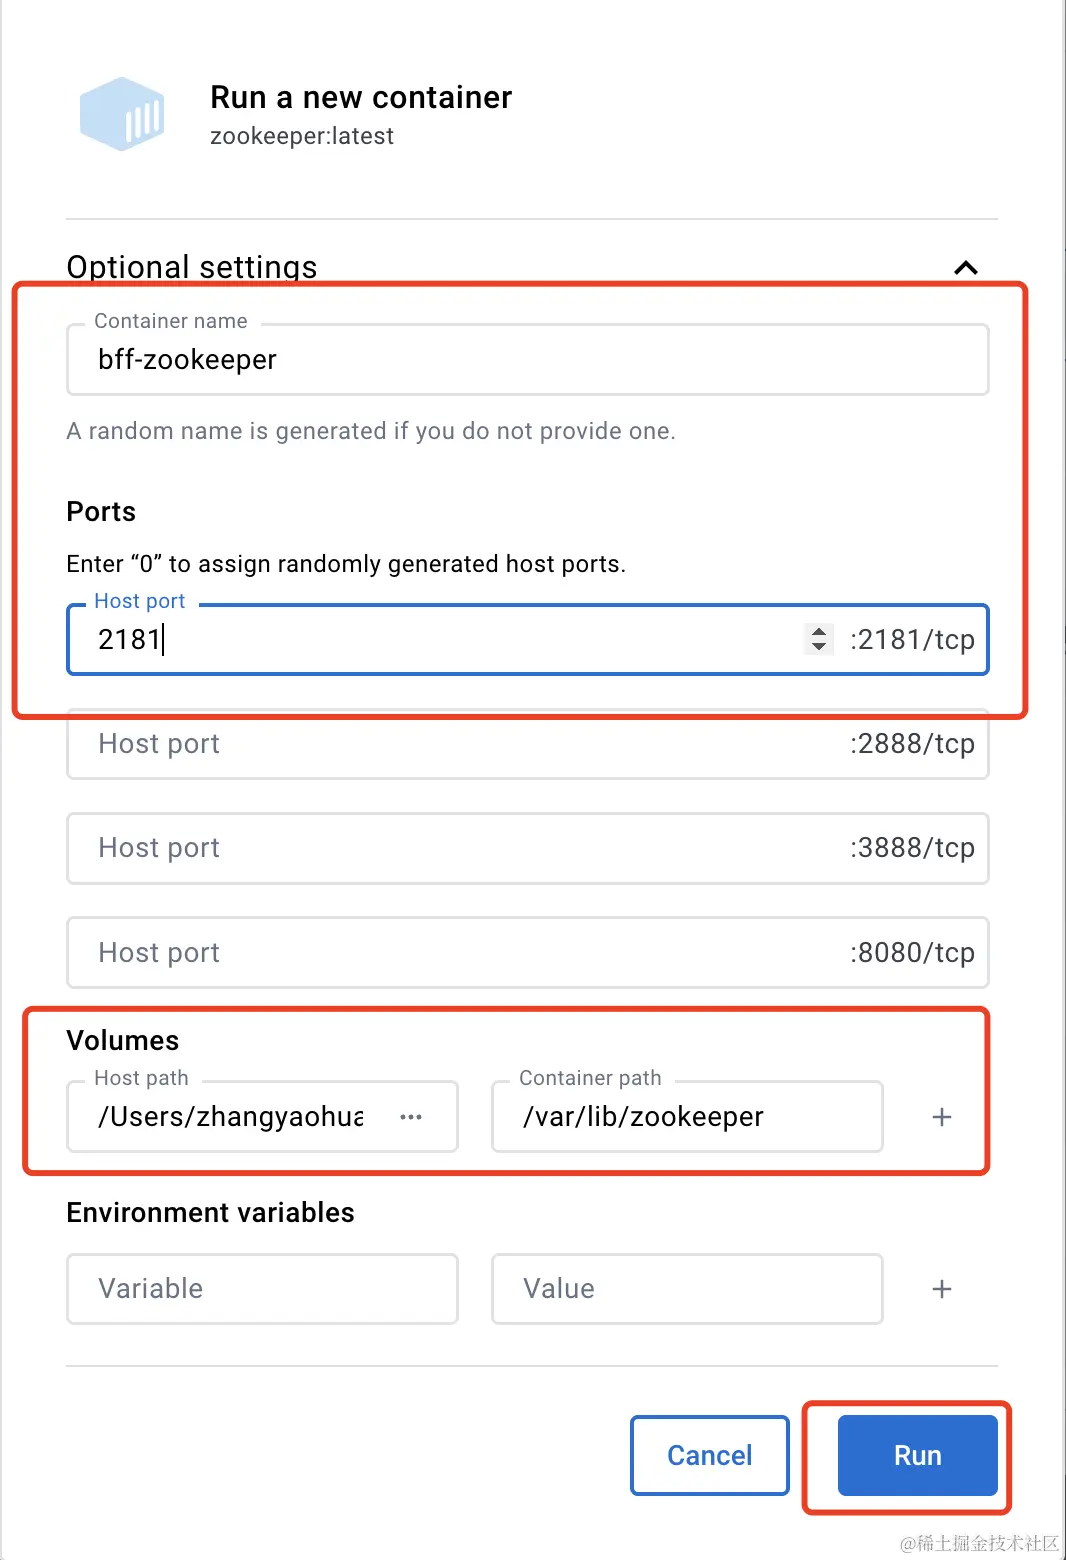Click the Host port field for :3888/tcp
The image size is (1066, 1560).
tap(400, 848)
